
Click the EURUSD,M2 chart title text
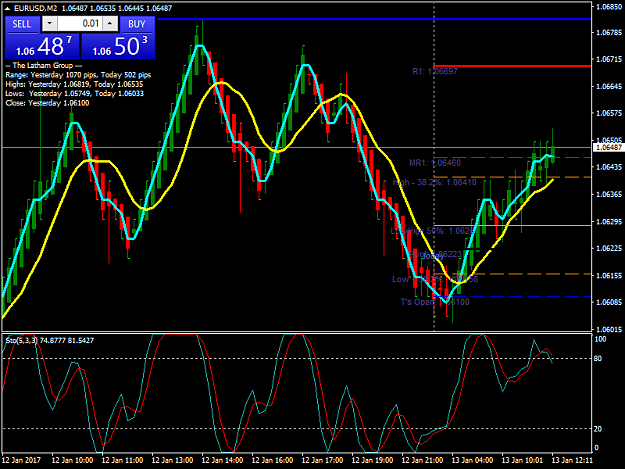pos(36,8)
